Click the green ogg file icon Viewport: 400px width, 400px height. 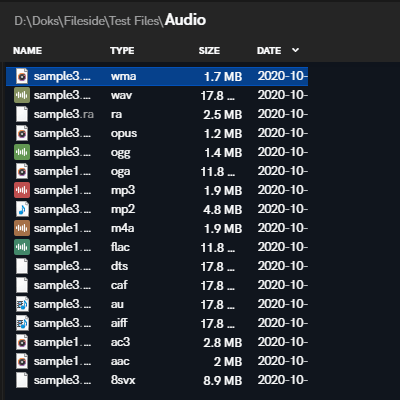point(22,152)
